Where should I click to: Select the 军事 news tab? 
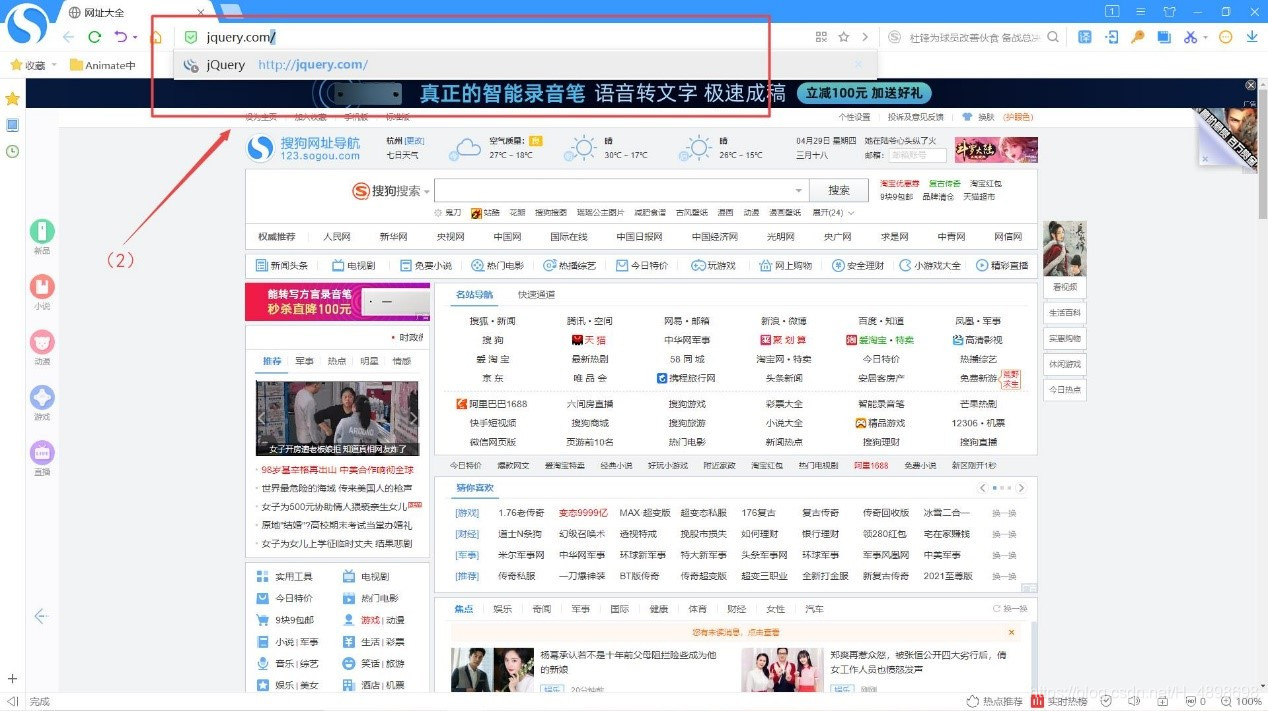304,361
